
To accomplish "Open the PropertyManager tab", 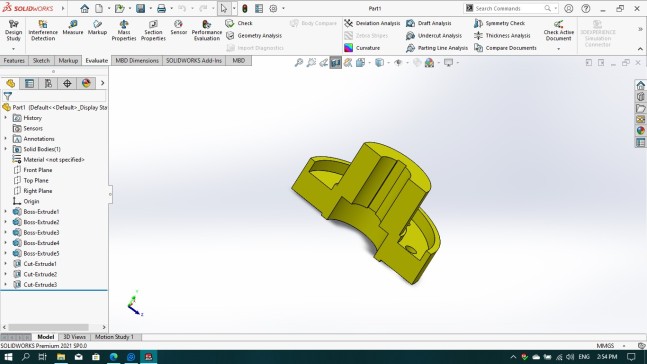I will 29,83.
